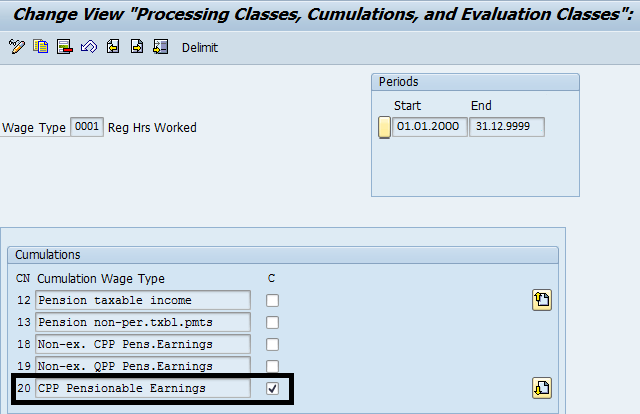
Task: Click the End date field 31.12.9999
Action: point(507,127)
